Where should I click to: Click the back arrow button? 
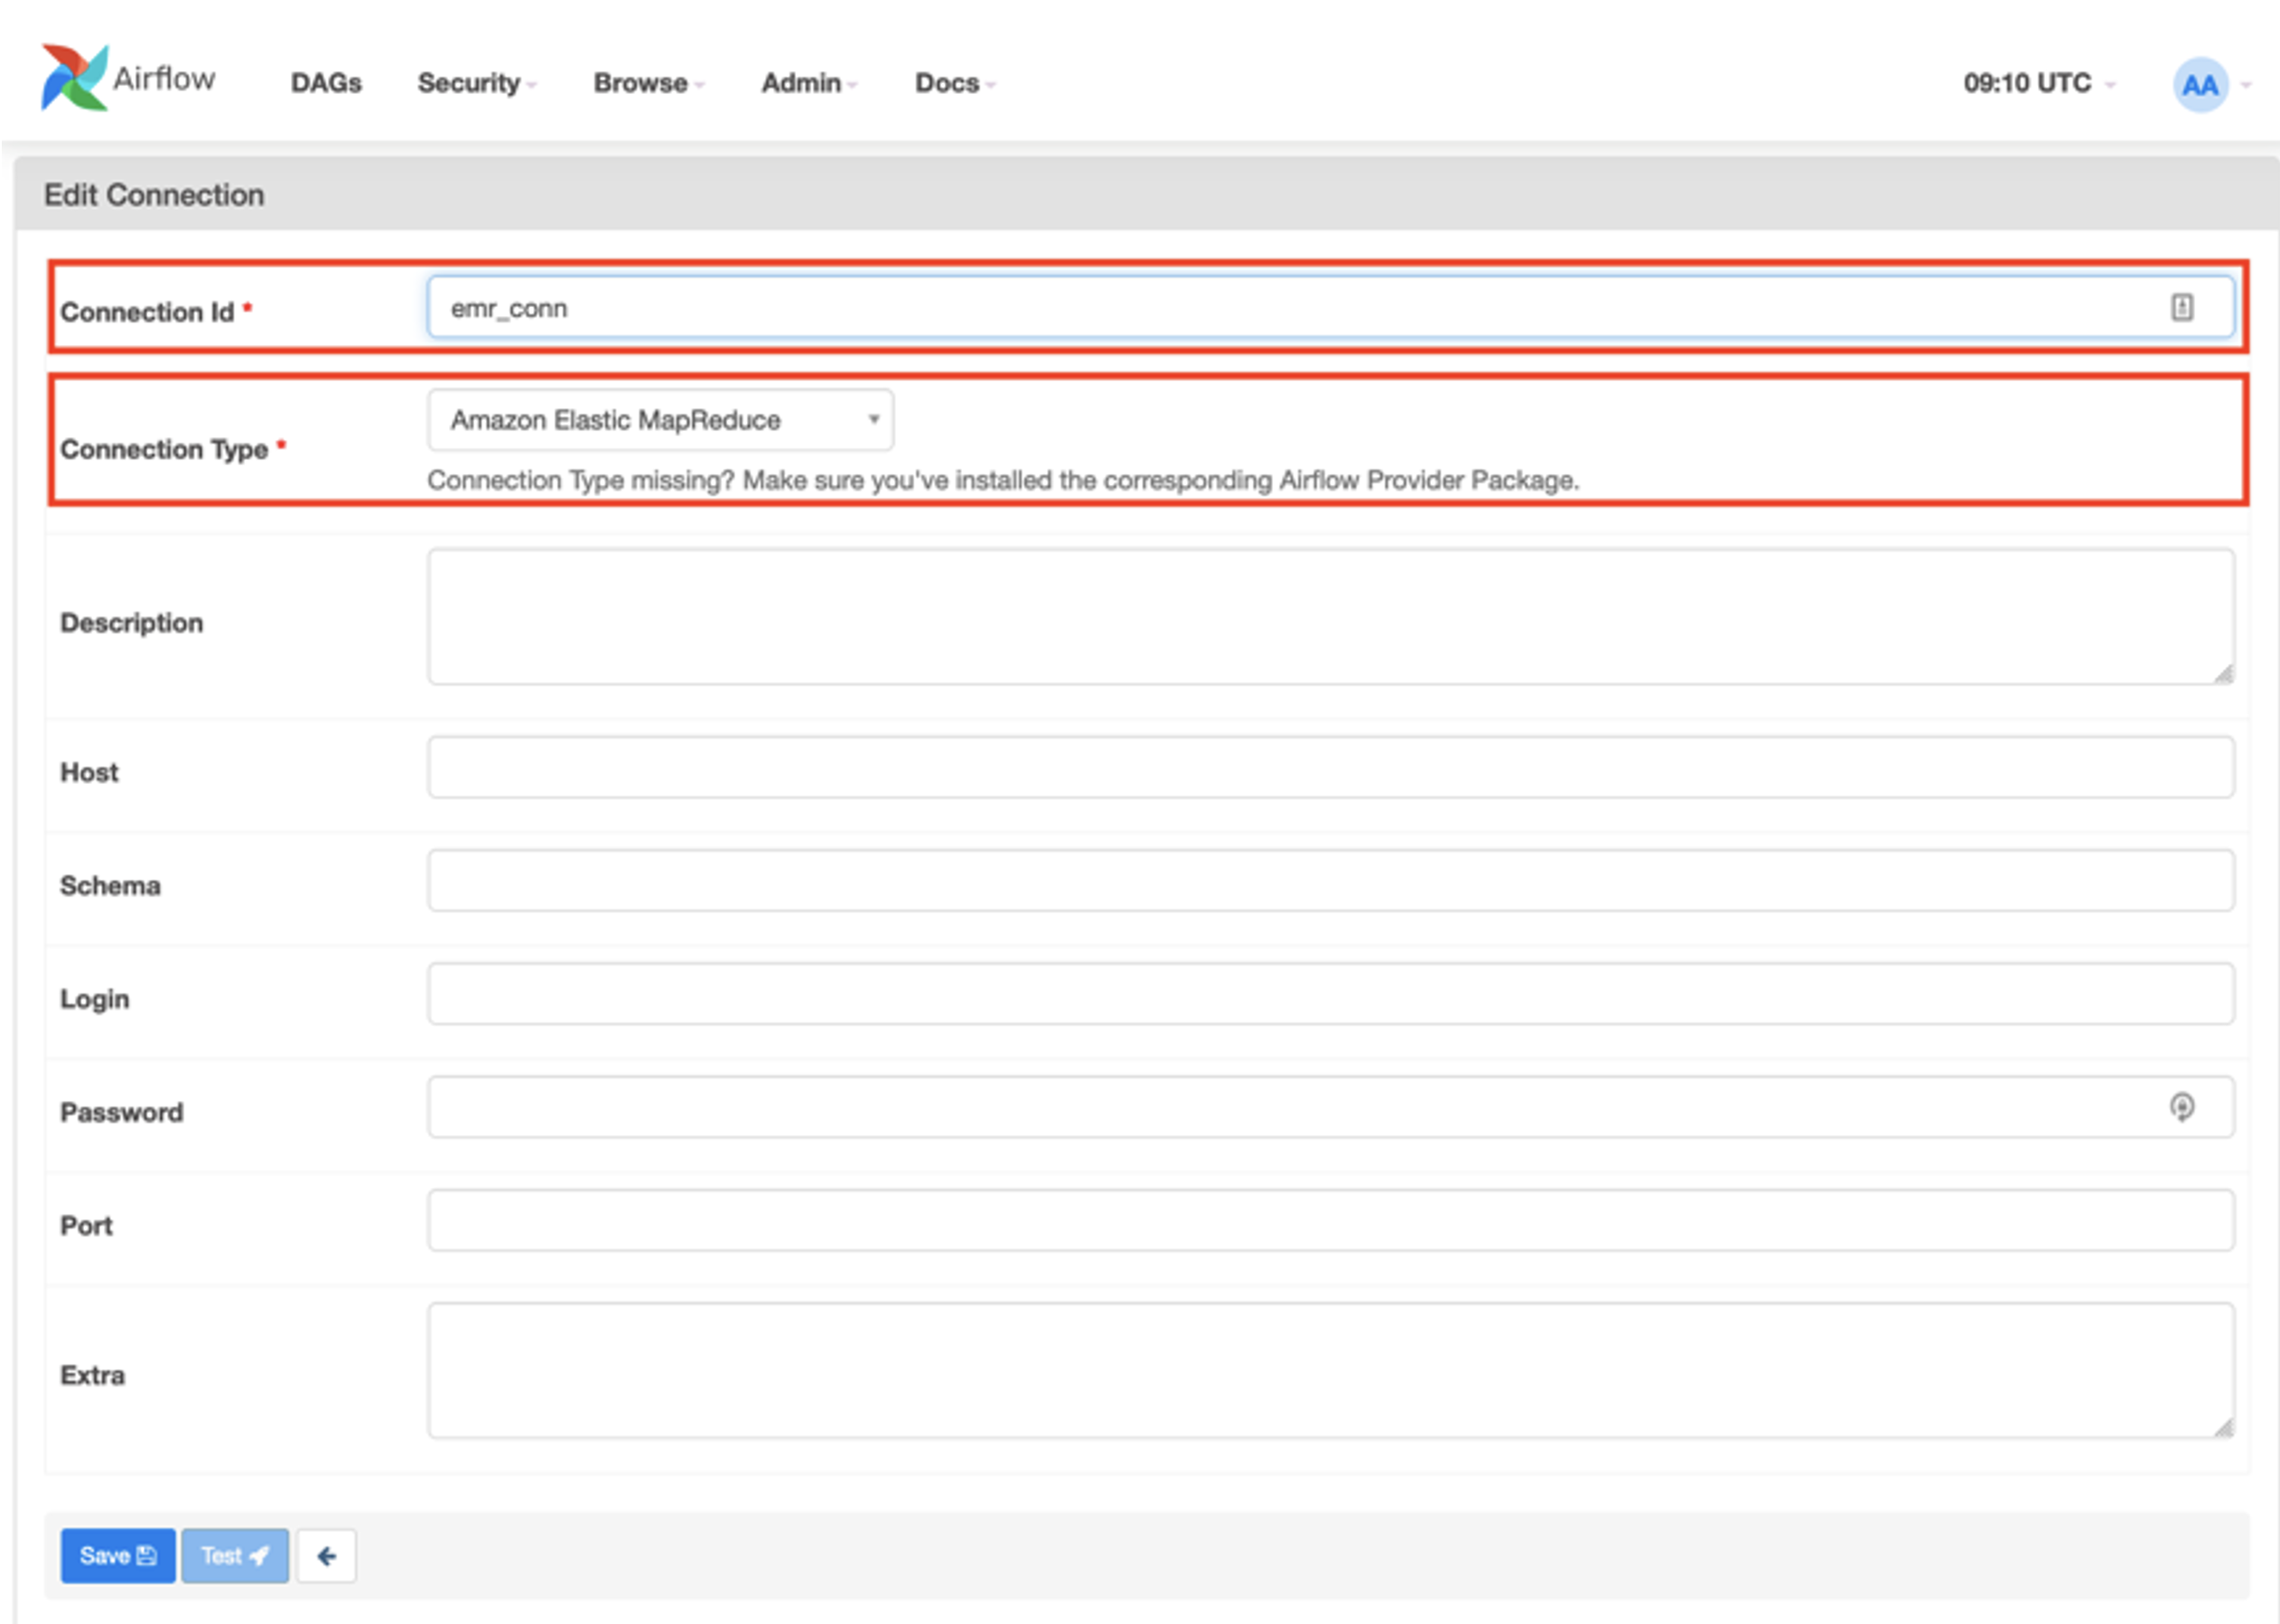pyautogui.click(x=326, y=1555)
